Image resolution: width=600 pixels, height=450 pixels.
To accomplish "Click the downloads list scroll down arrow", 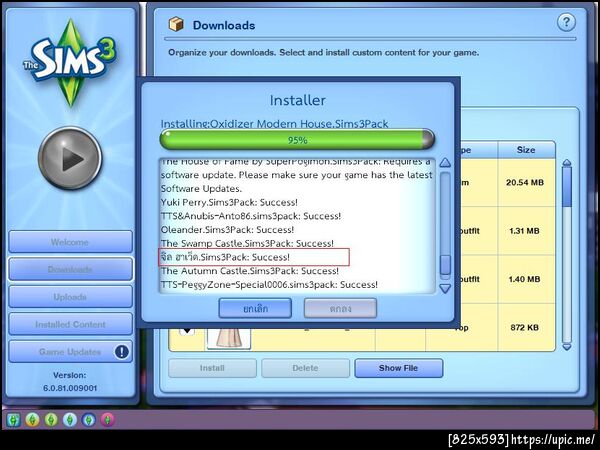I will pyautogui.click(x=567, y=347).
